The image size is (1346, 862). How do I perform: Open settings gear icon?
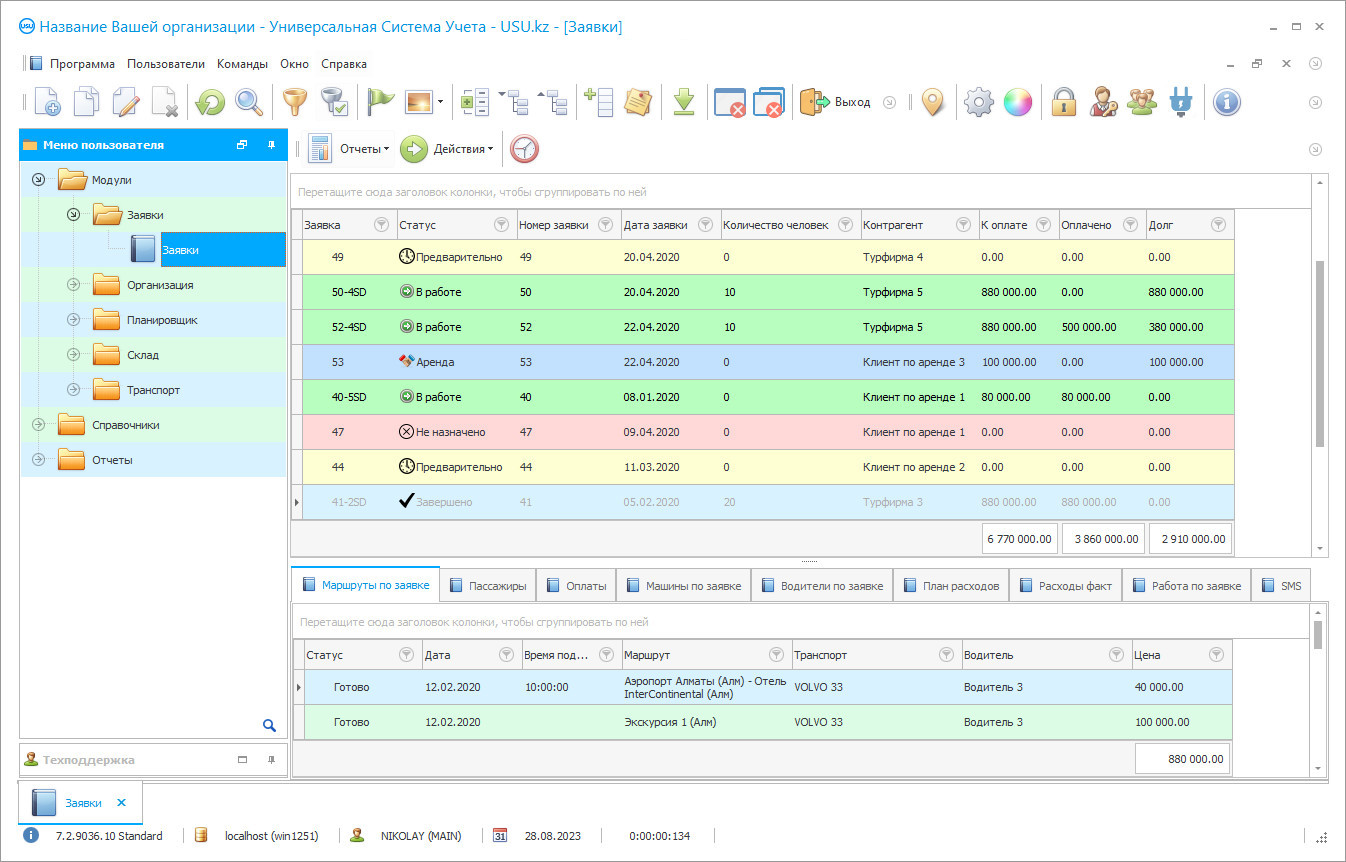coord(979,102)
